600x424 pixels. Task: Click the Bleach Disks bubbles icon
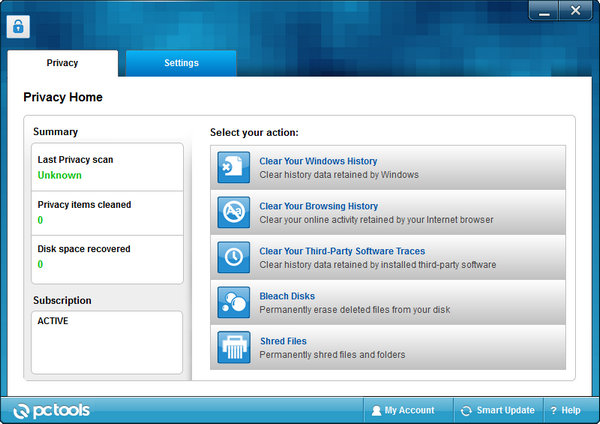[234, 302]
